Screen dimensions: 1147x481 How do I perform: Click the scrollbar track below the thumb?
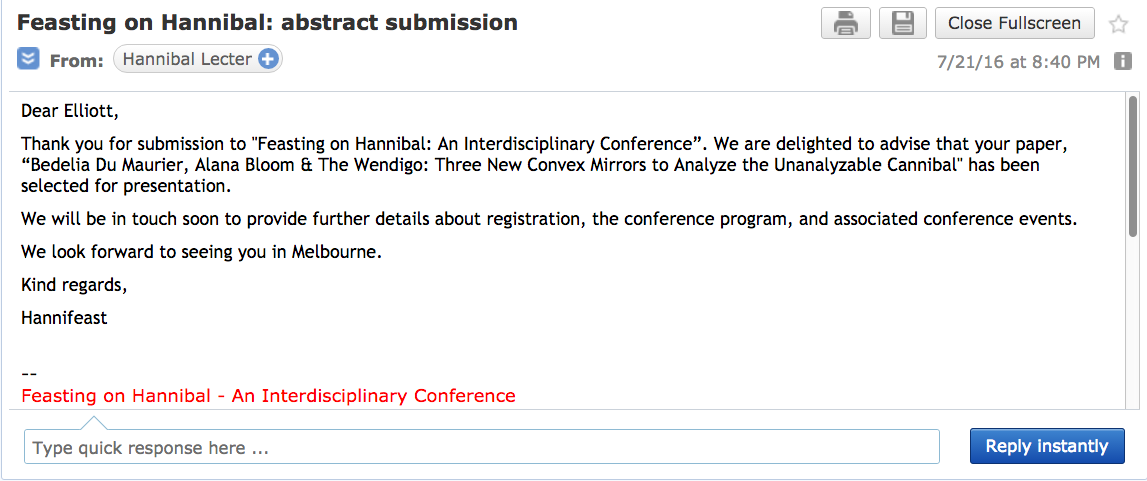pyautogui.click(x=1132, y=322)
